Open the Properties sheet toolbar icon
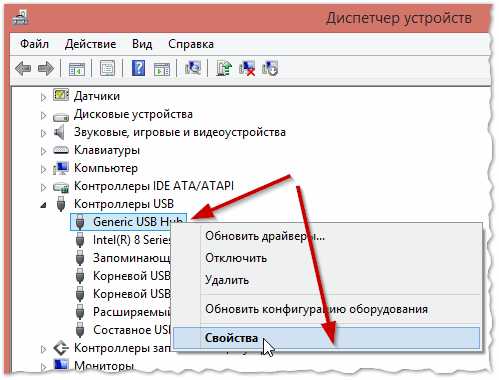 tap(107, 69)
